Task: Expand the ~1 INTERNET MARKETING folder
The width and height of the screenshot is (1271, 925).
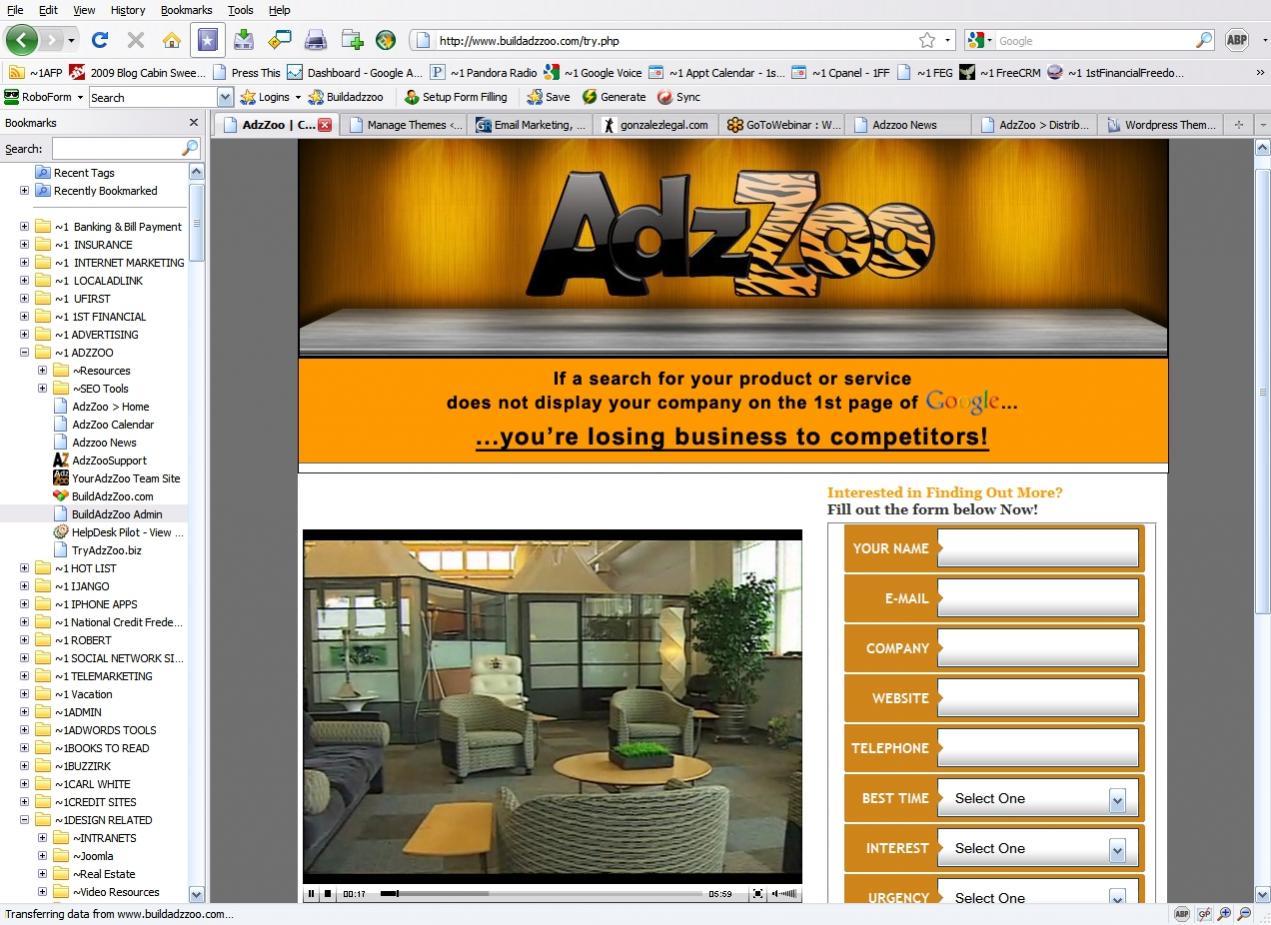Action: pyautogui.click(x=24, y=262)
